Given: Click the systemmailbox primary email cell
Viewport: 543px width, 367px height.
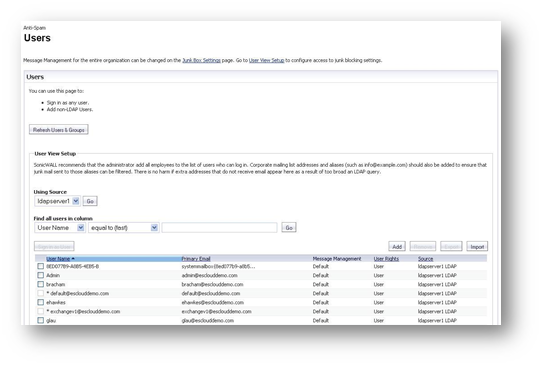Looking at the screenshot, I should click(218, 266).
